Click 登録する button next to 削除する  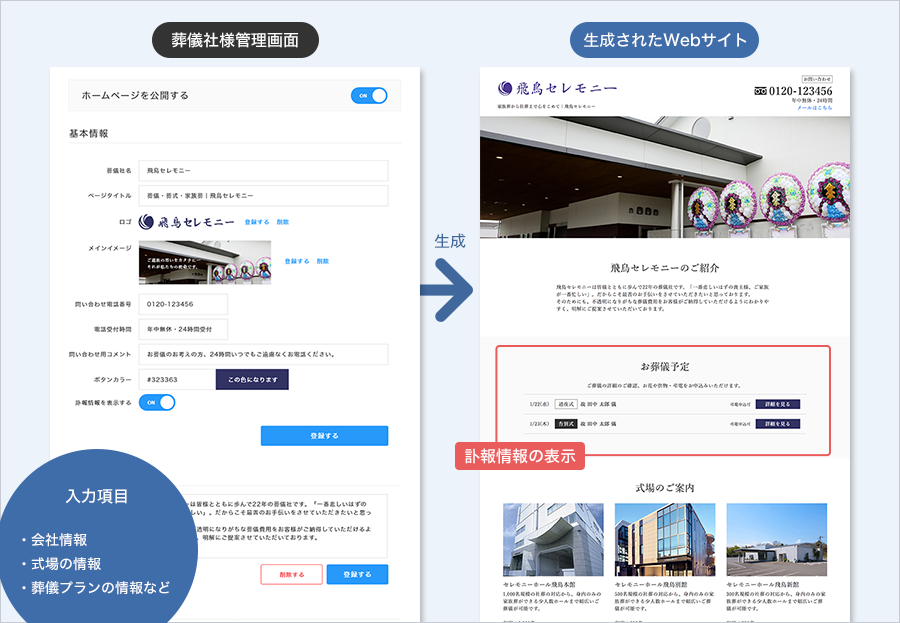pyautogui.click(x=357, y=574)
